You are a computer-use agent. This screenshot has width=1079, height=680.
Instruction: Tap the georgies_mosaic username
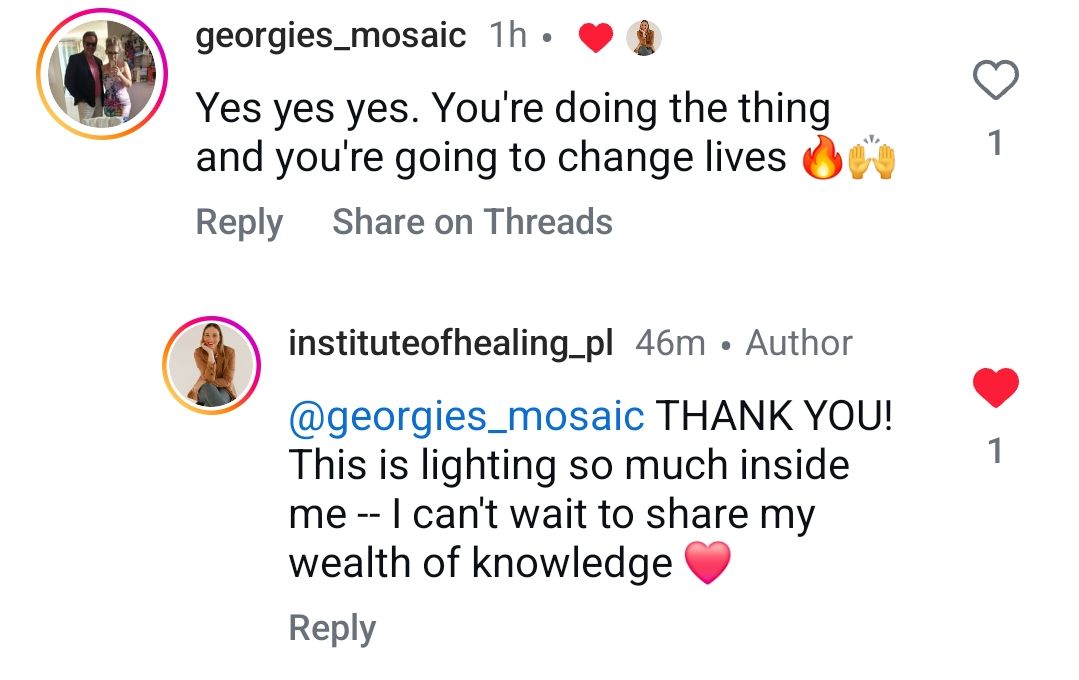331,37
